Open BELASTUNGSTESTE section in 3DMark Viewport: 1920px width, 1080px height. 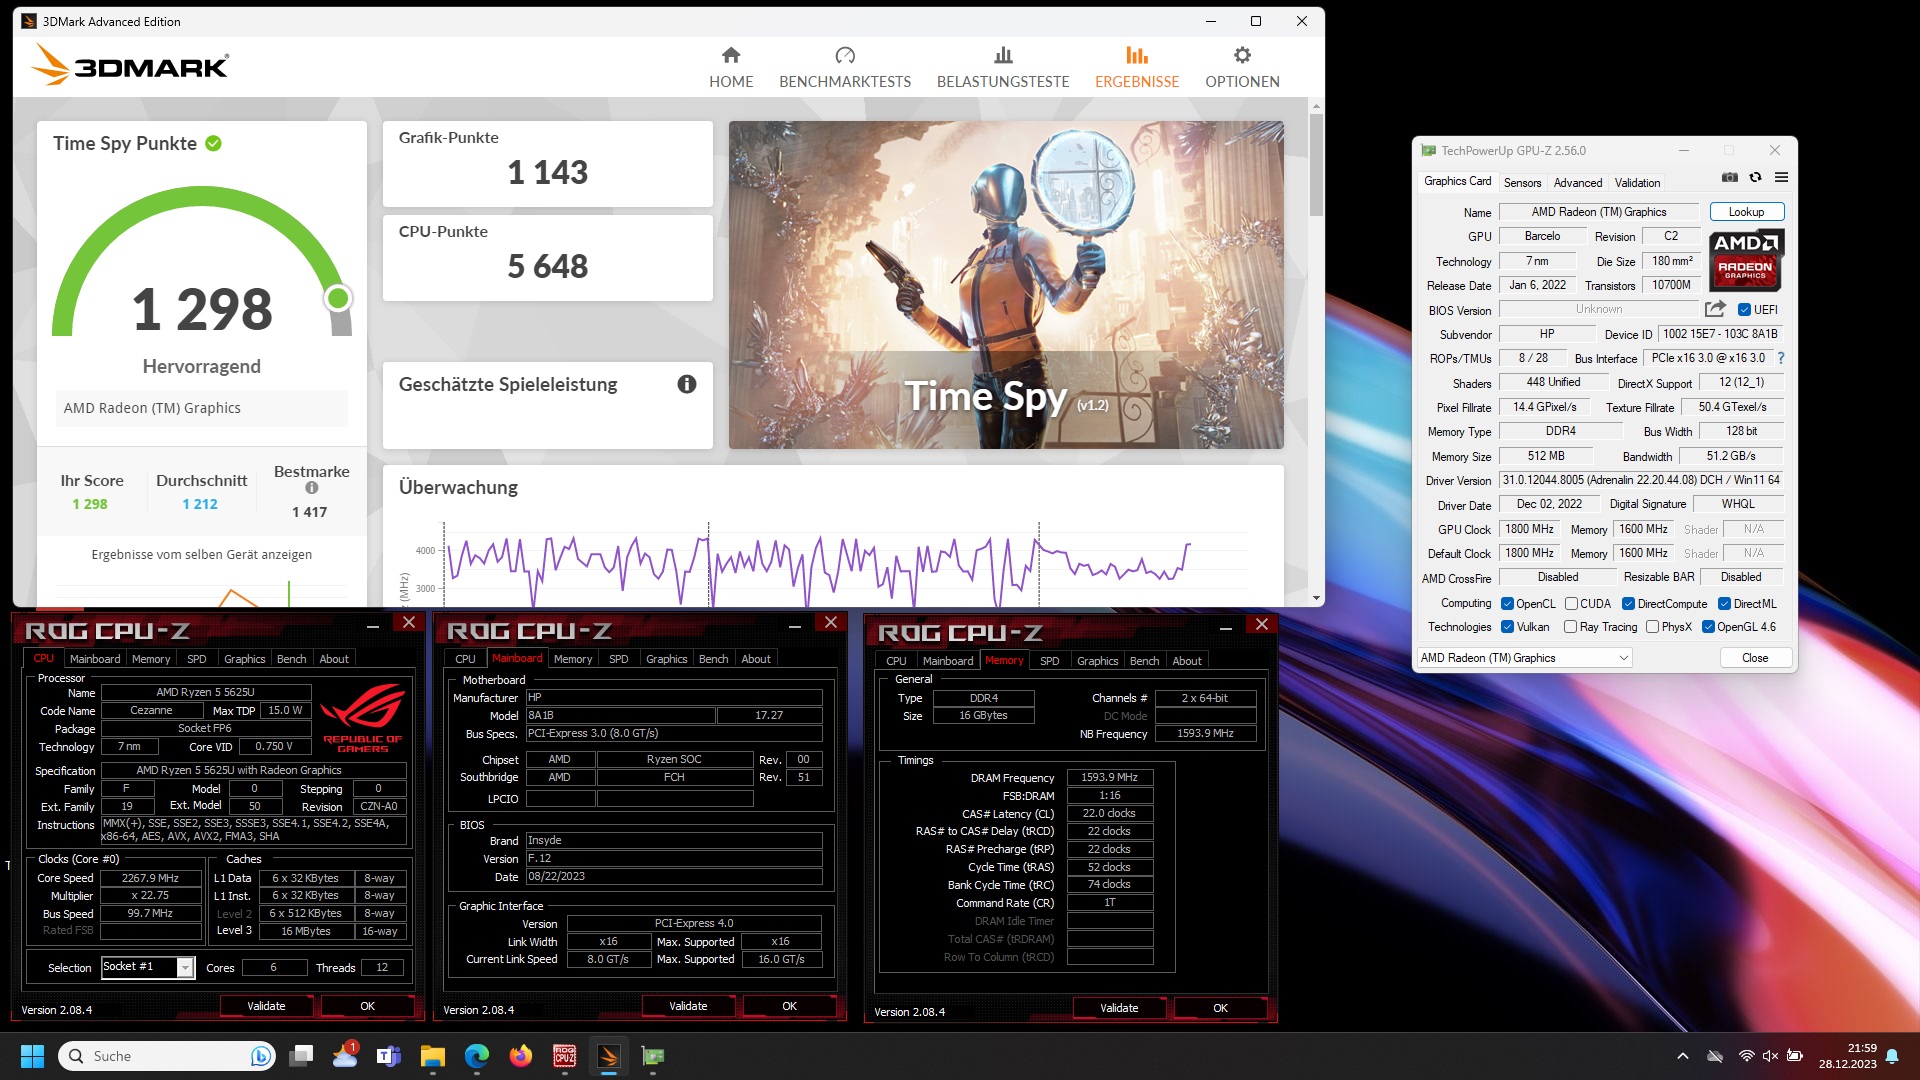pos(1003,67)
